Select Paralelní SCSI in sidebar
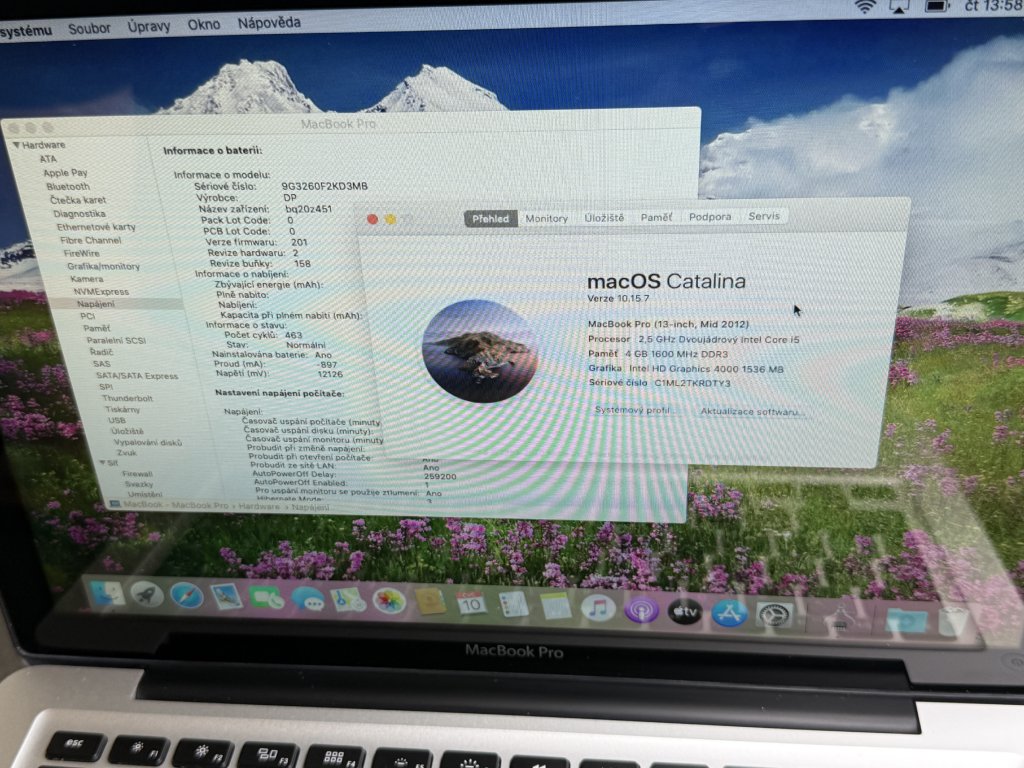The image size is (1024, 768). tap(116, 340)
